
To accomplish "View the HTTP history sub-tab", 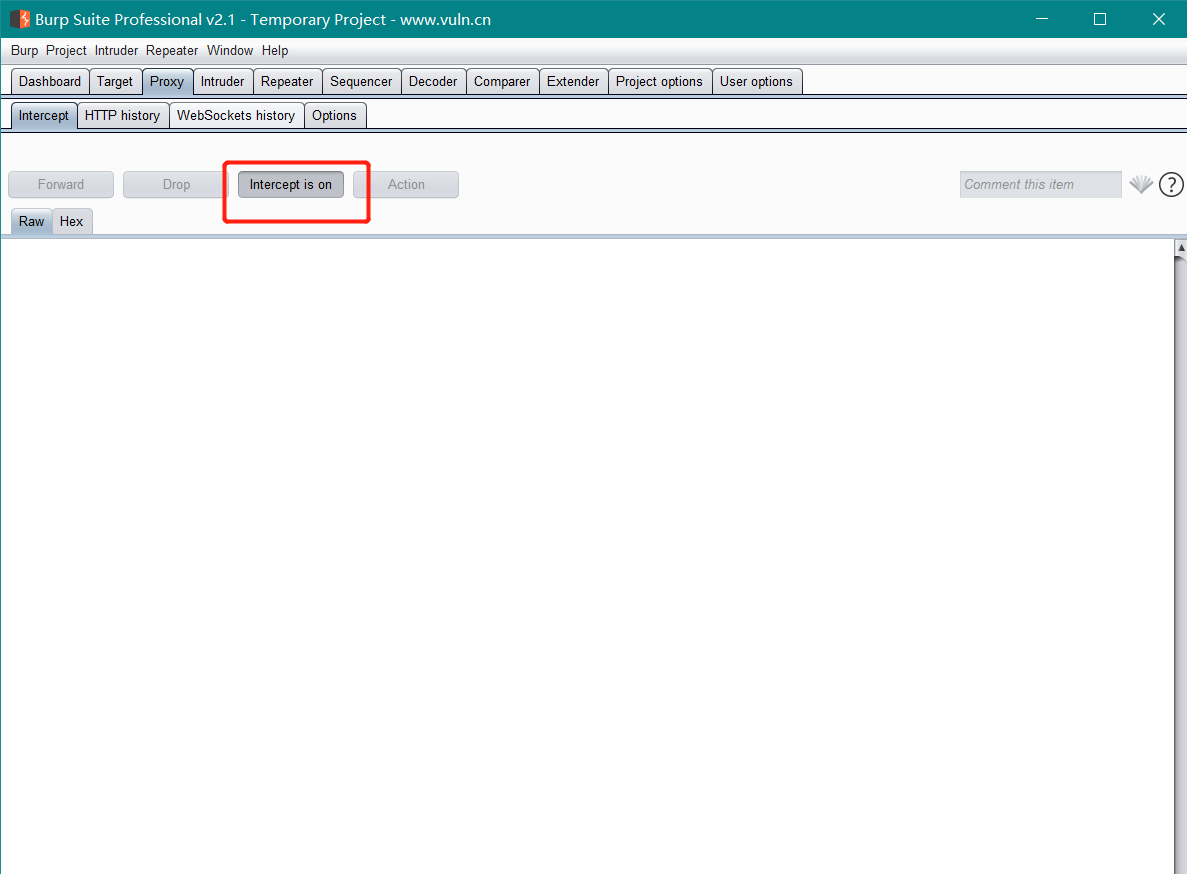I will (x=123, y=116).
